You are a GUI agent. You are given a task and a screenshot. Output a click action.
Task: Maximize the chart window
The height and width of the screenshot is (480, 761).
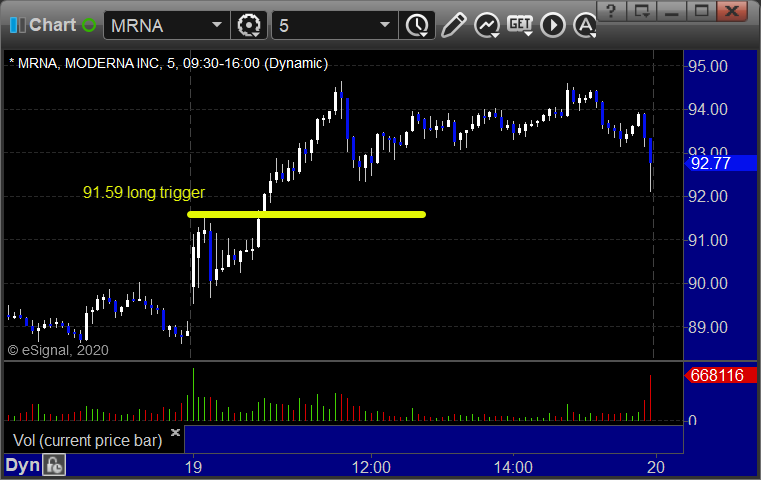pos(701,11)
